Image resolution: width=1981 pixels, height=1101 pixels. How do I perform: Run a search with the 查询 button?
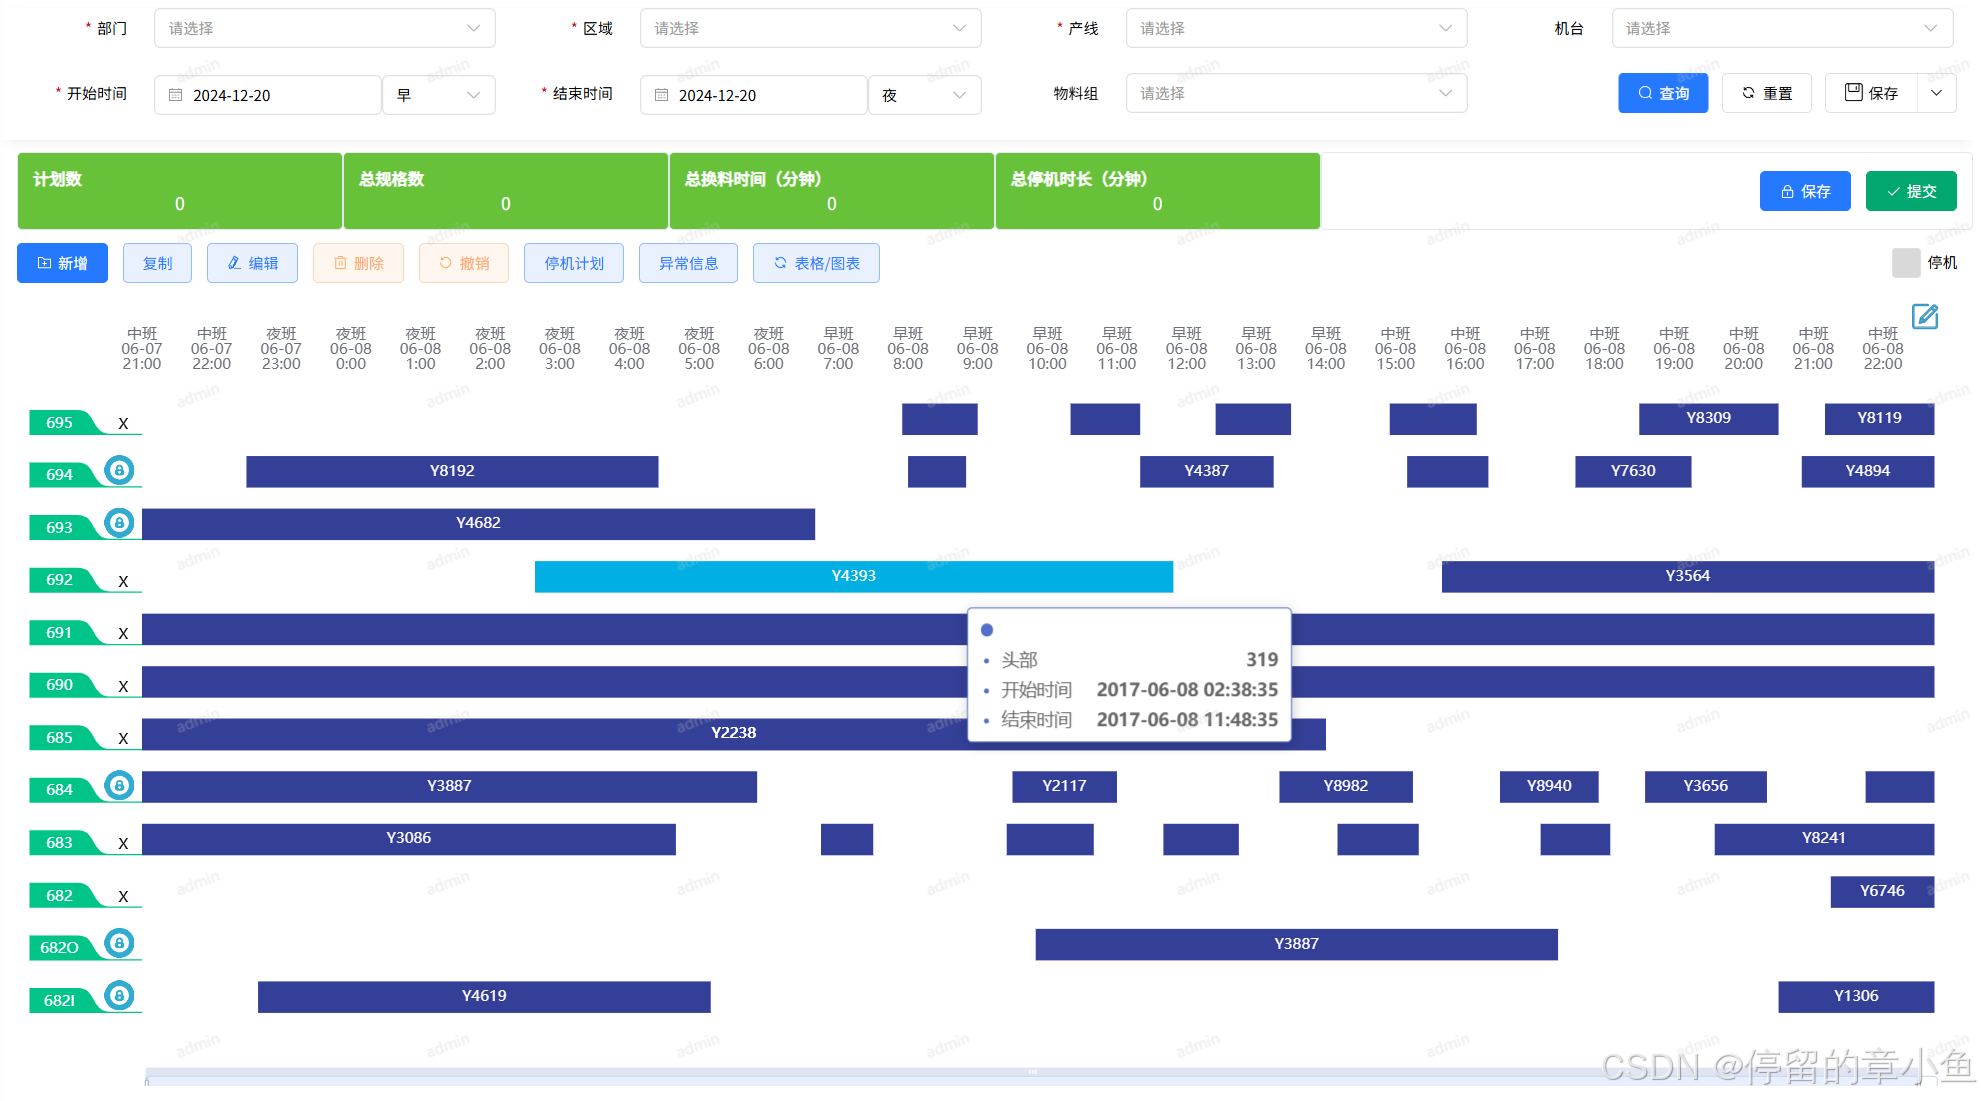click(x=1663, y=92)
